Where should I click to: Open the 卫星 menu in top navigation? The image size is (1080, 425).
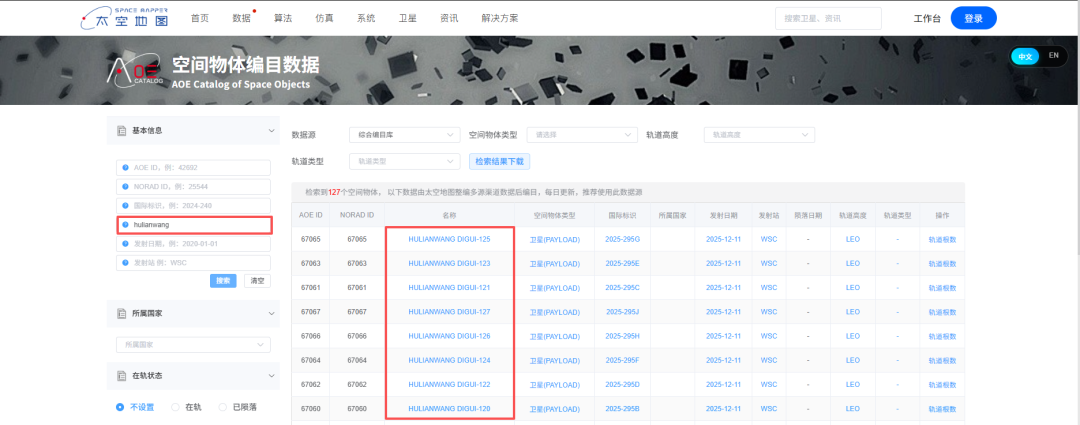click(x=407, y=18)
